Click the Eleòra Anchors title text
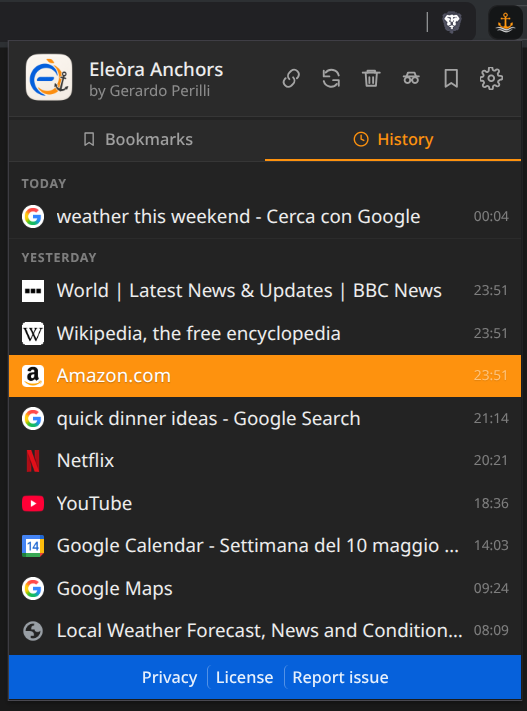The height and width of the screenshot is (711, 527). click(x=156, y=70)
